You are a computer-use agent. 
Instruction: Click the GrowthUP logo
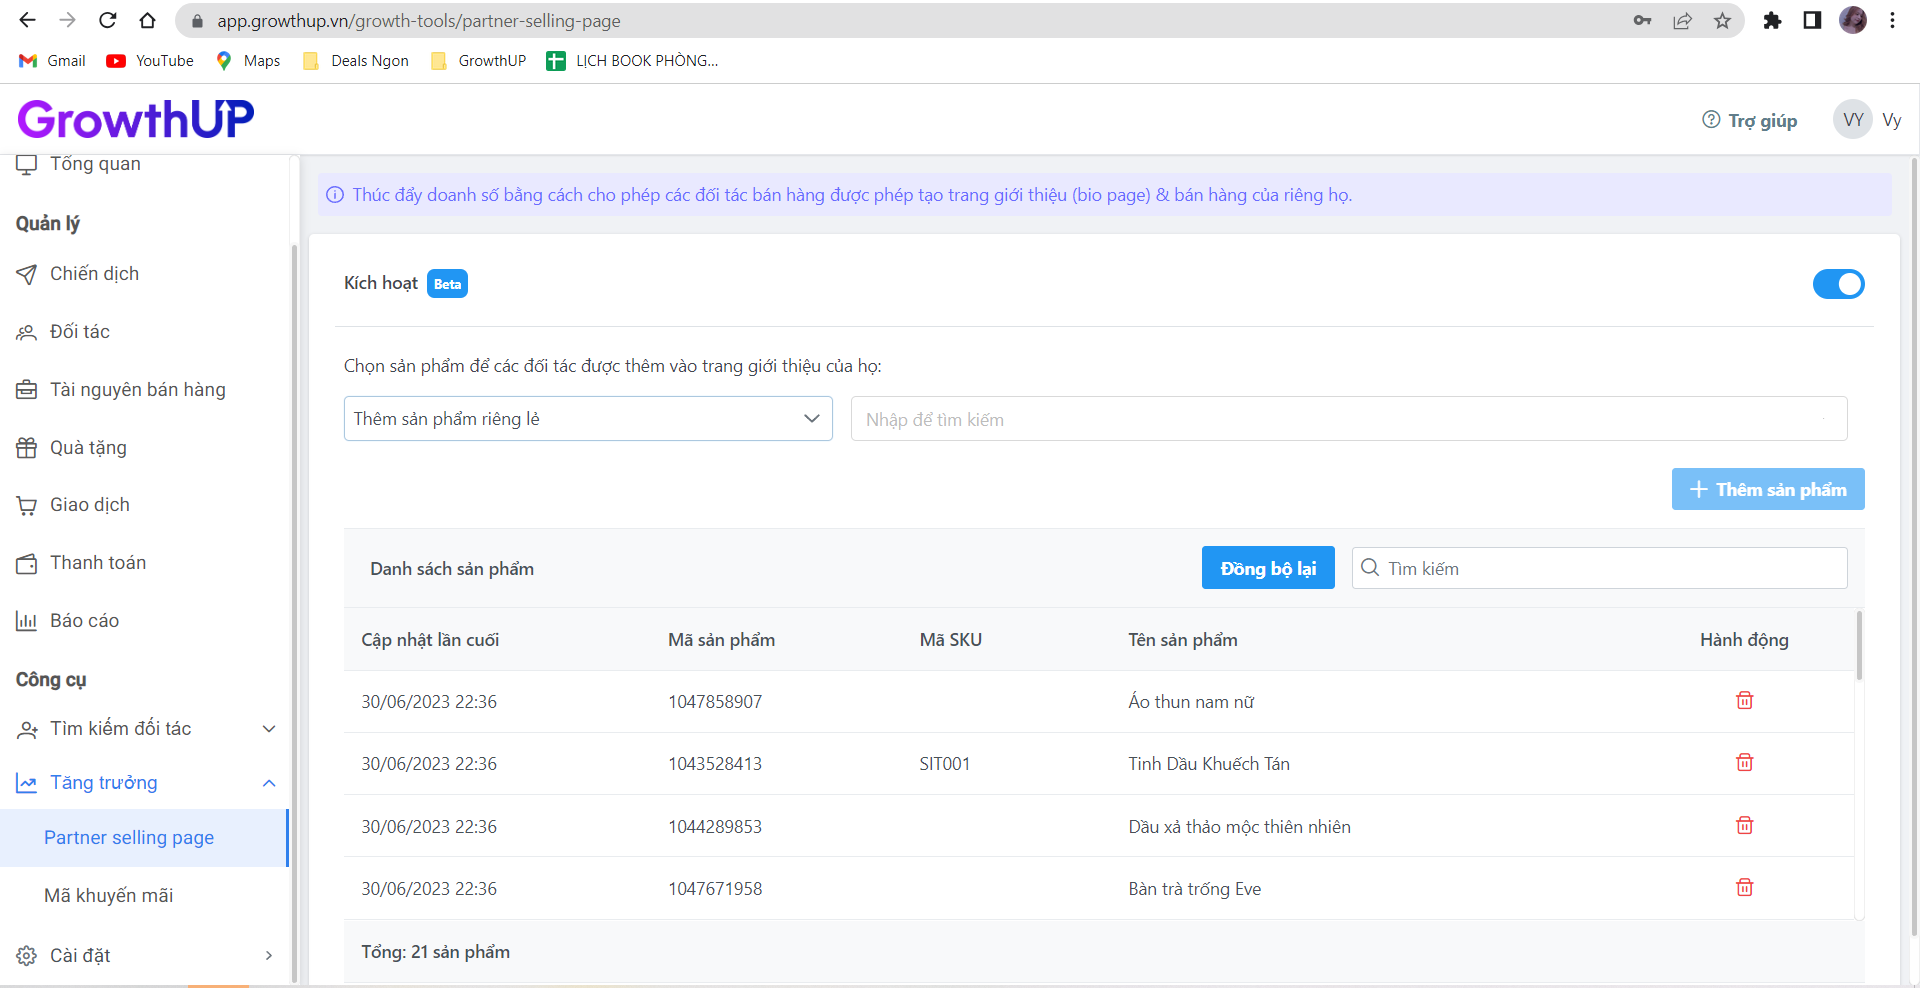pos(136,119)
